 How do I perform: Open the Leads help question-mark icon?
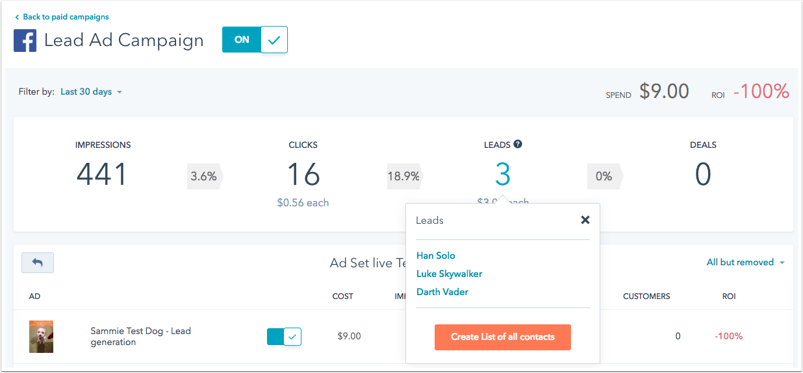[518, 144]
